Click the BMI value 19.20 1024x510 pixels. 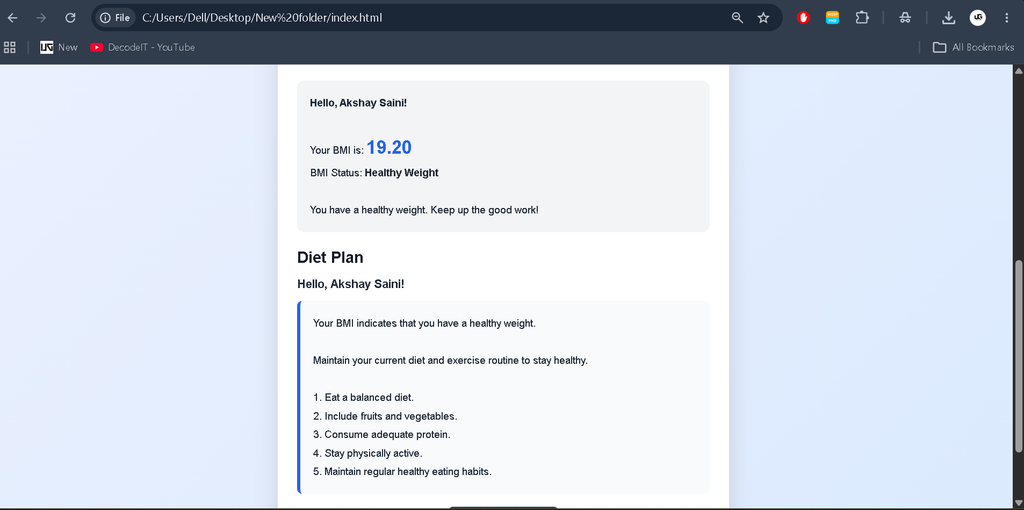pos(389,148)
